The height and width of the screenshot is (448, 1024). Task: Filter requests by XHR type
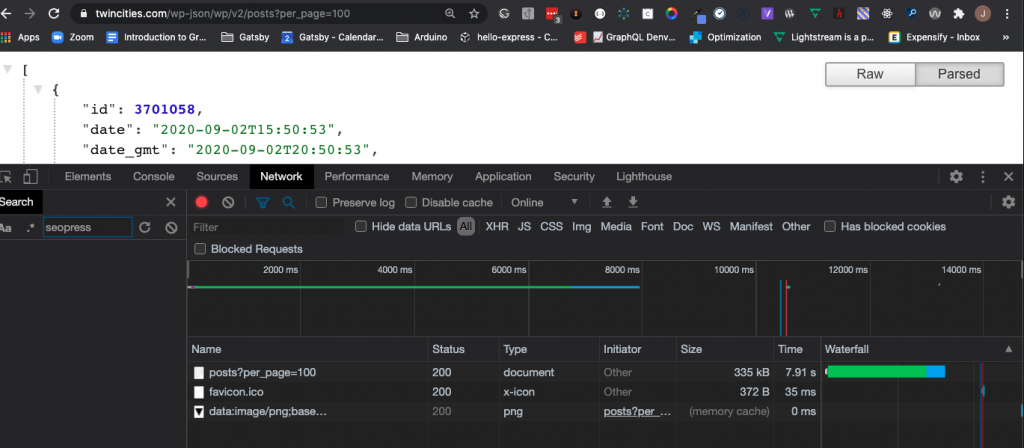497,227
